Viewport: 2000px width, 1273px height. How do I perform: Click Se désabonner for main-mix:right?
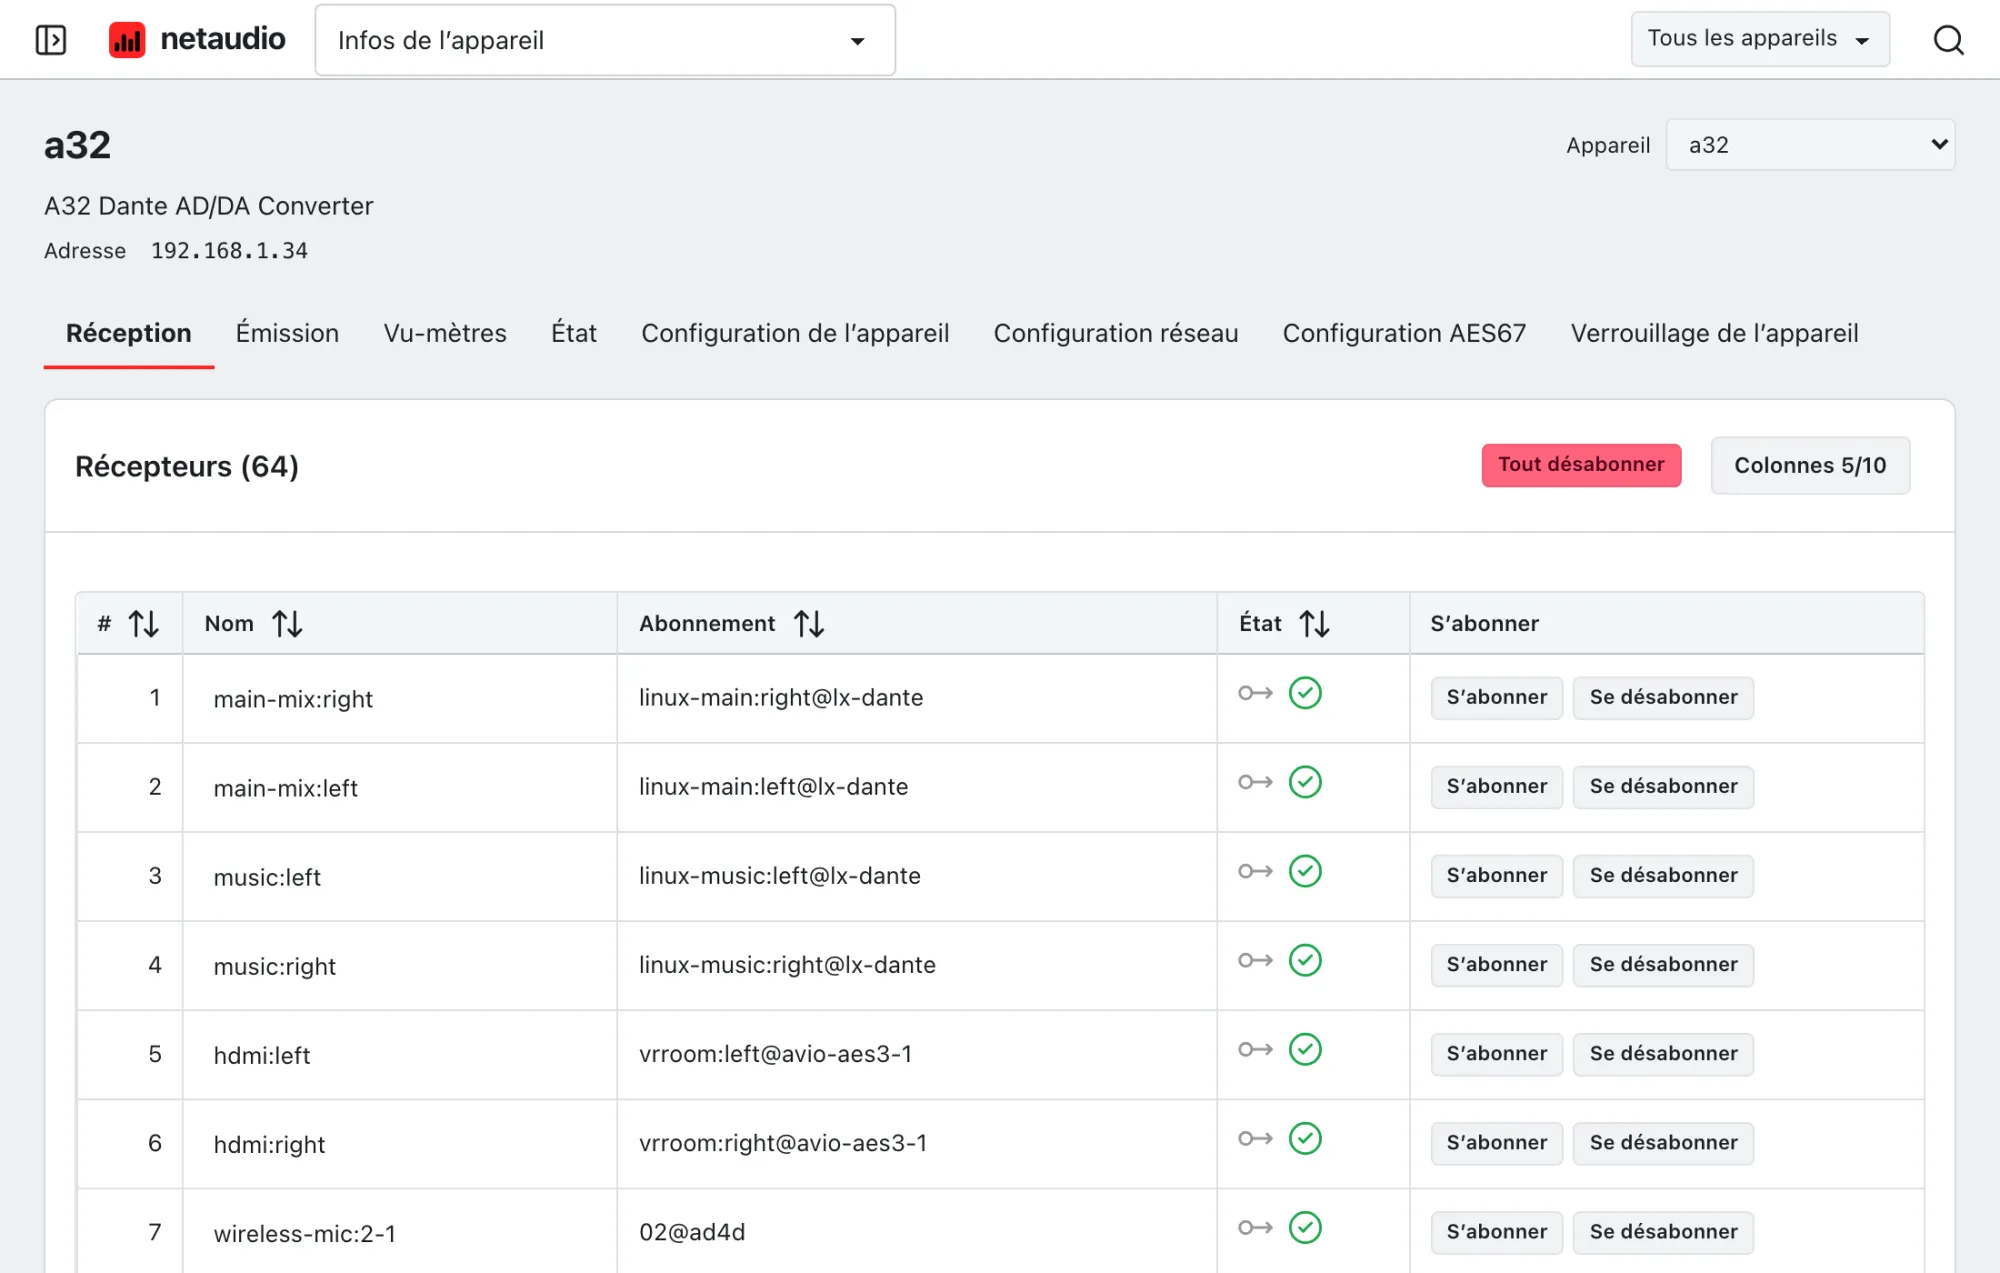[x=1663, y=697]
